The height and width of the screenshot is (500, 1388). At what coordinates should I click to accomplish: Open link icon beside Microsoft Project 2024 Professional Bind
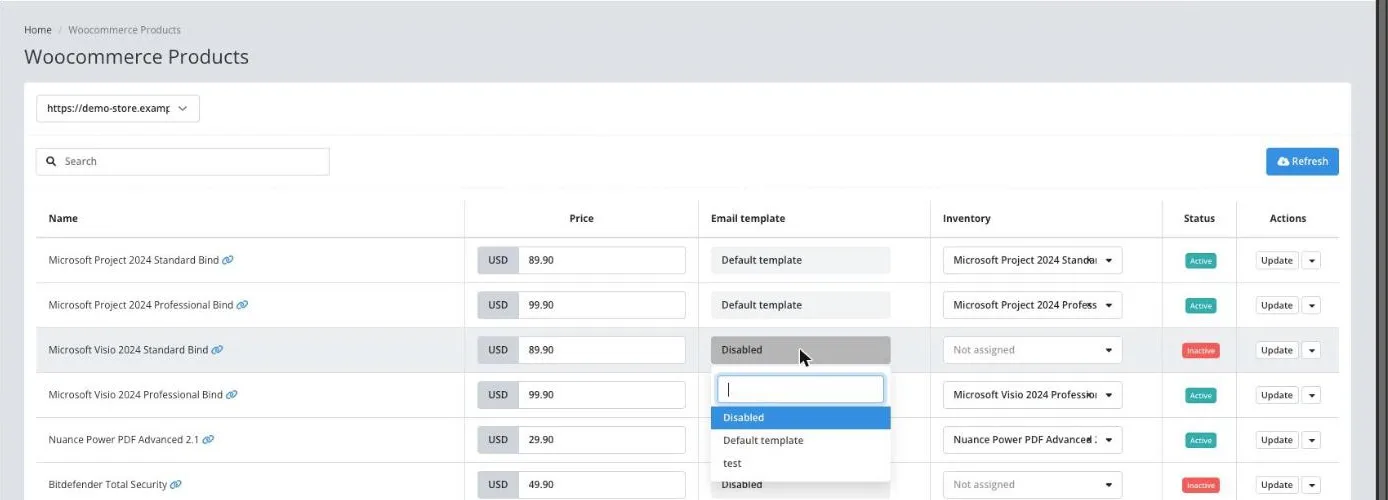[243, 305]
